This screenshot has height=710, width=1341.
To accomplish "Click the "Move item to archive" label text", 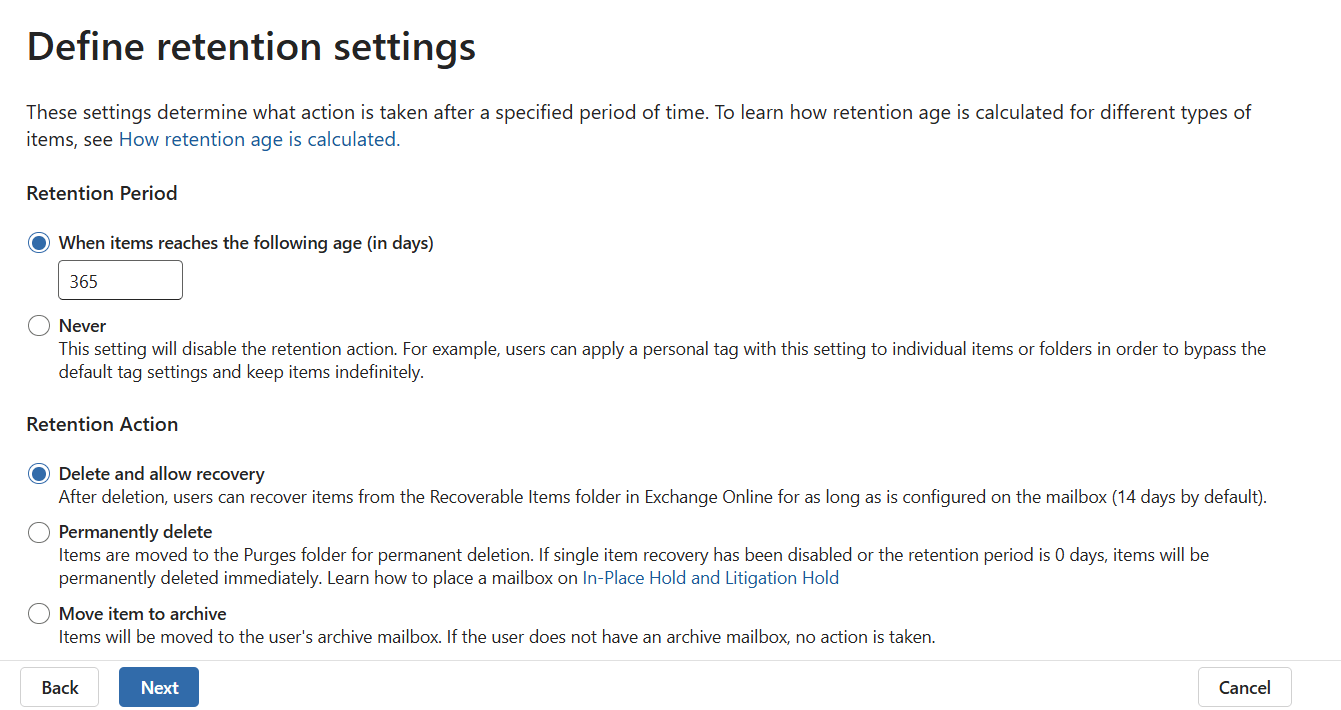I will pyautogui.click(x=142, y=613).
